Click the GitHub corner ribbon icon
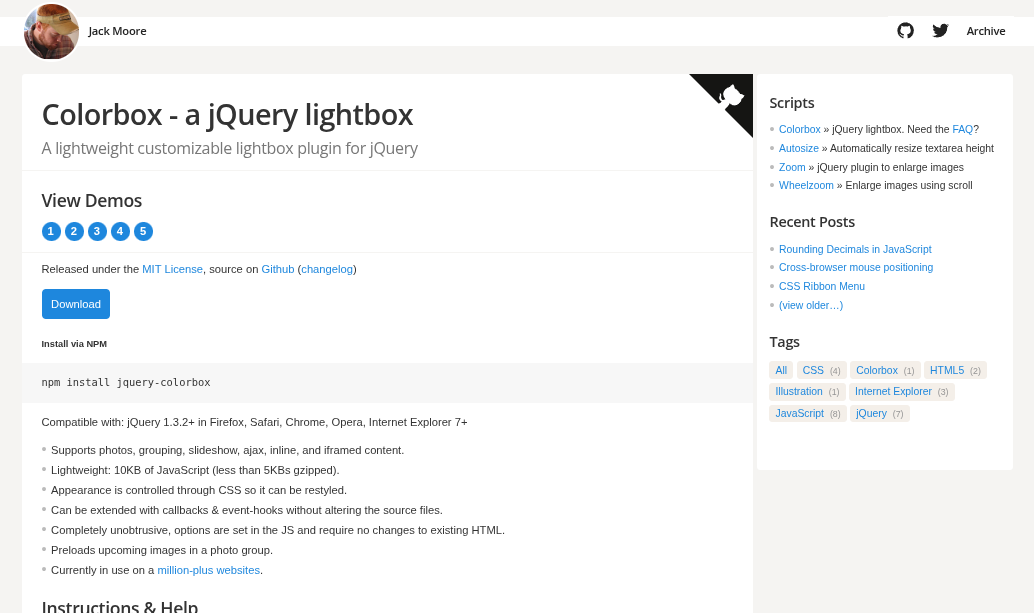The width and height of the screenshot is (1034, 613). click(x=732, y=95)
